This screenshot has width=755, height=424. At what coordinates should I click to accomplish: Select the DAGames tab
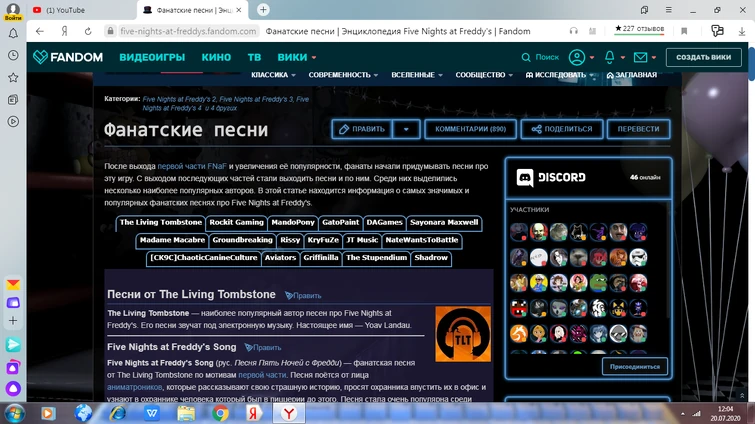(x=384, y=222)
